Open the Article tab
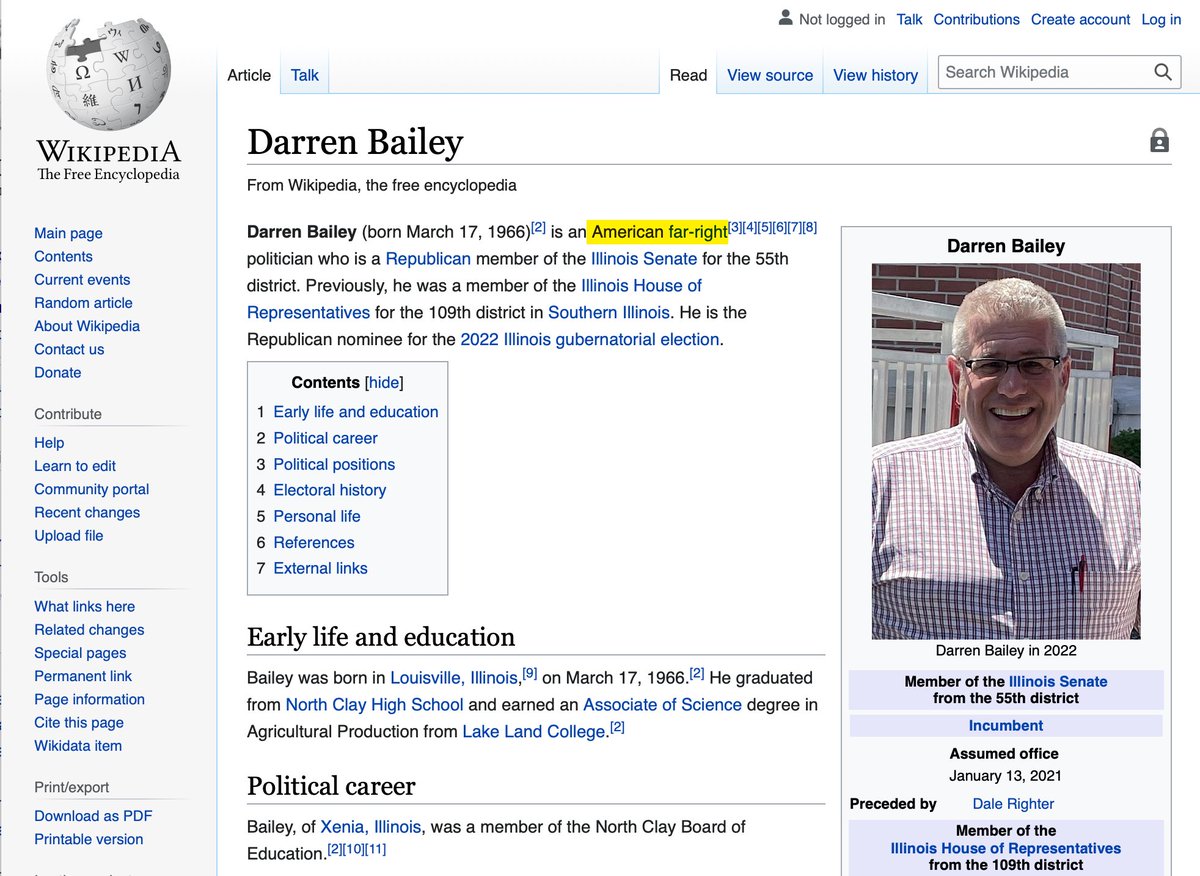The image size is (1200, 876). (249, 75)
